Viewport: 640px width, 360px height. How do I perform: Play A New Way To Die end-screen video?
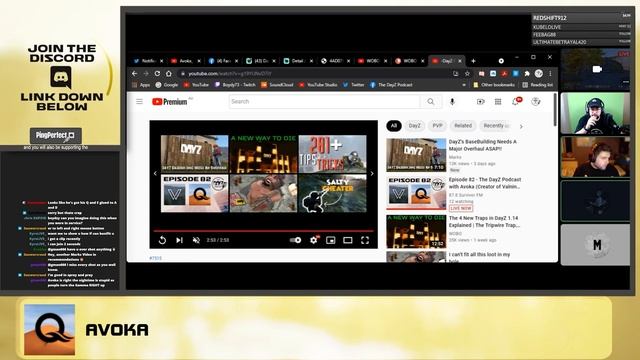(263, 153)
